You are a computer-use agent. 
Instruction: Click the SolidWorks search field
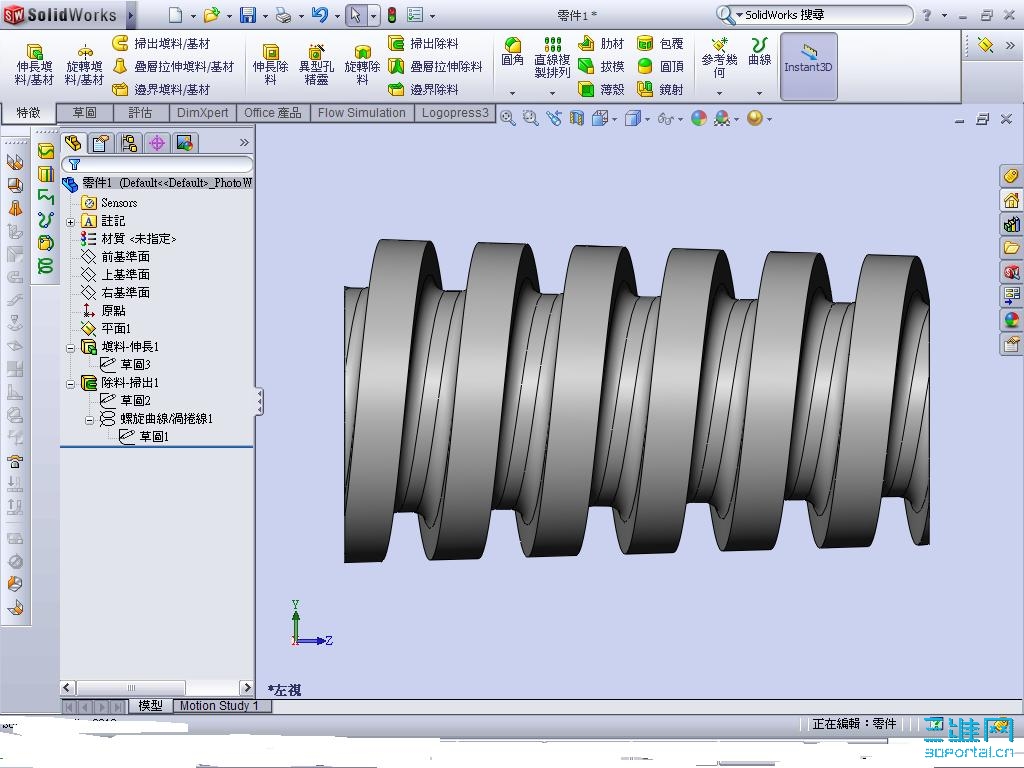[x=824, y=14]
